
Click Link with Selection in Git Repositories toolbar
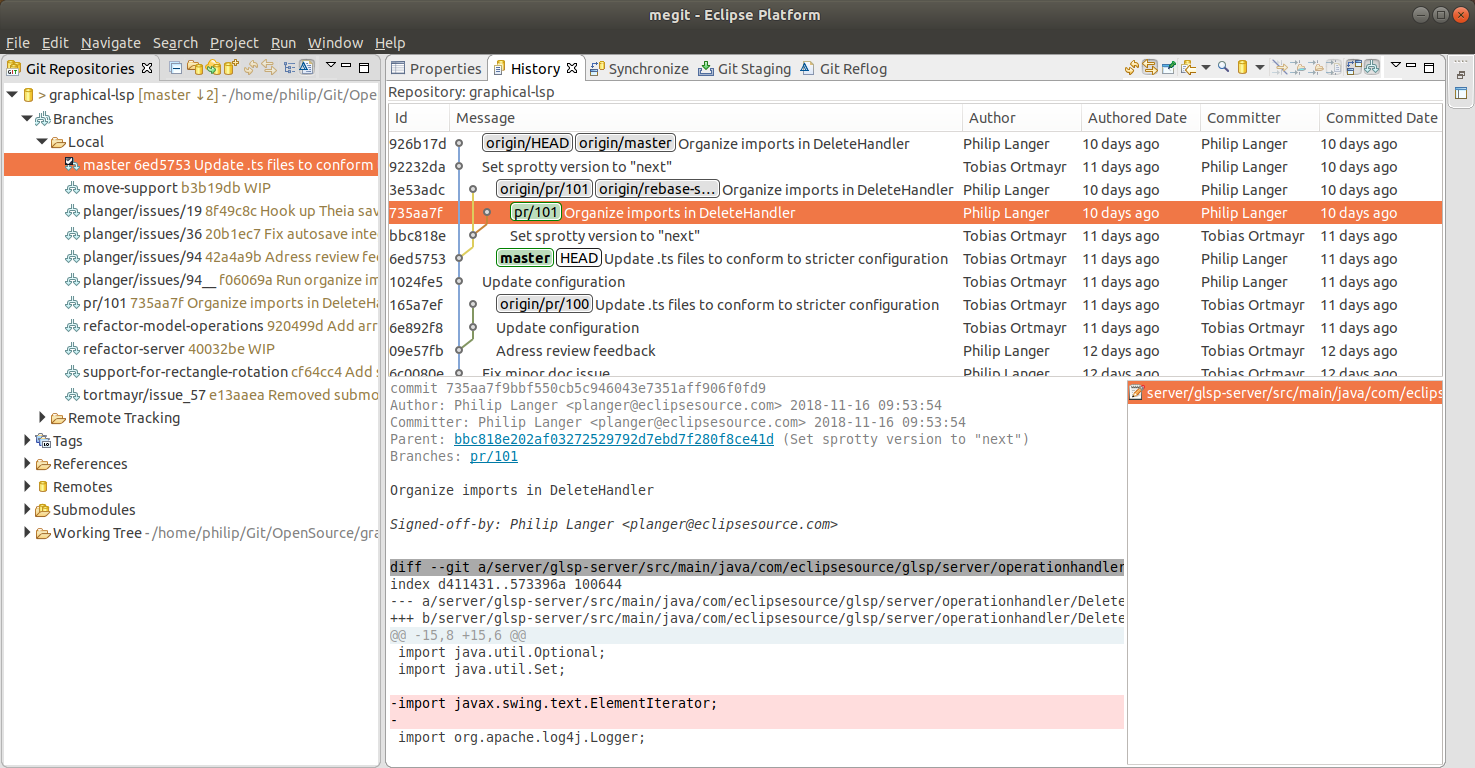pyautogui.click(x=269, y=68)
